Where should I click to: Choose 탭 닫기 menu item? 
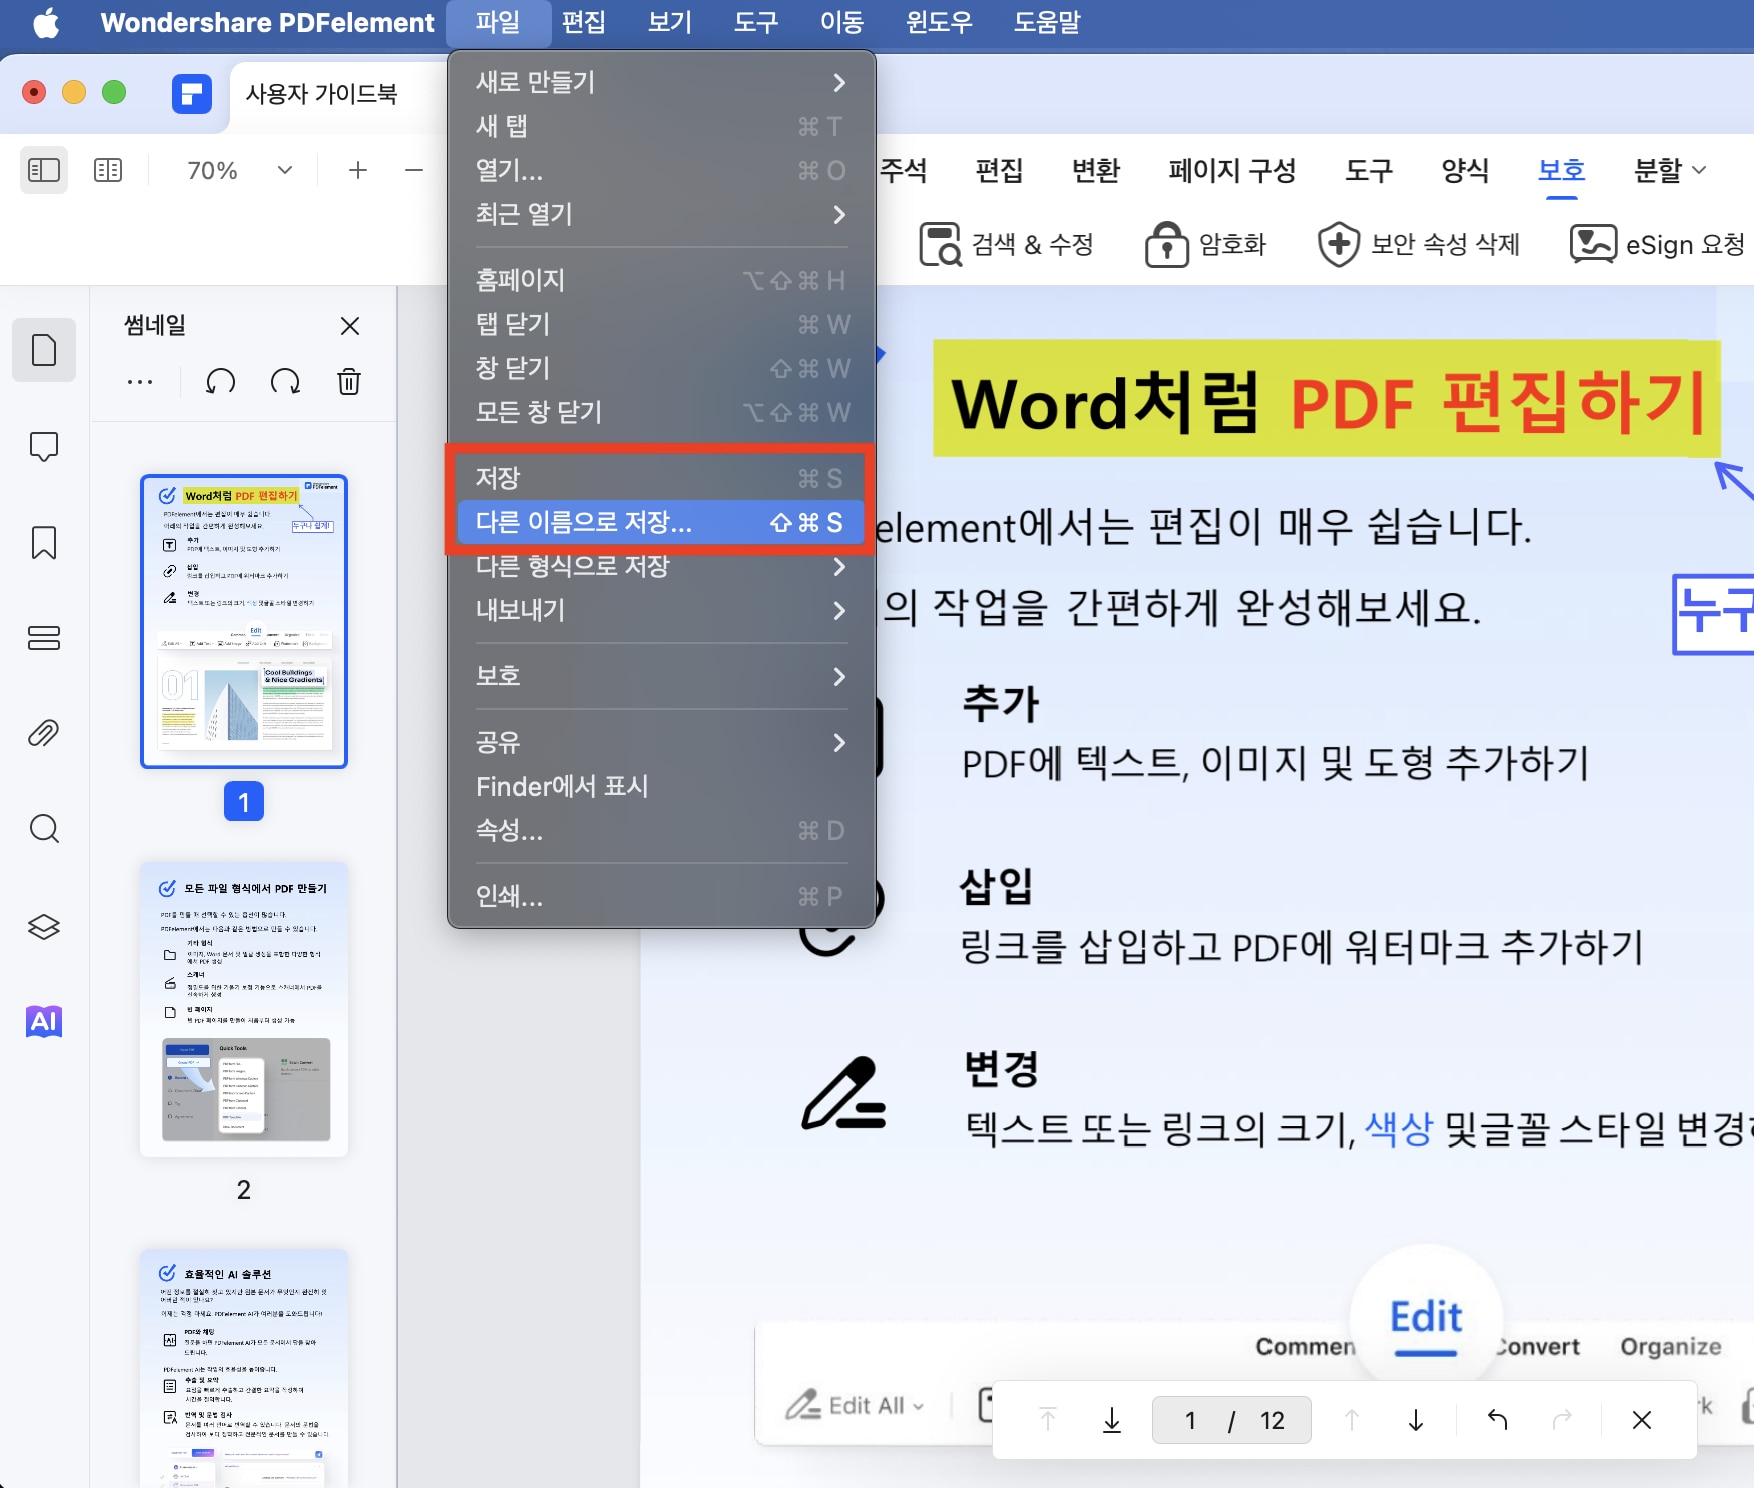coord(661,324)
